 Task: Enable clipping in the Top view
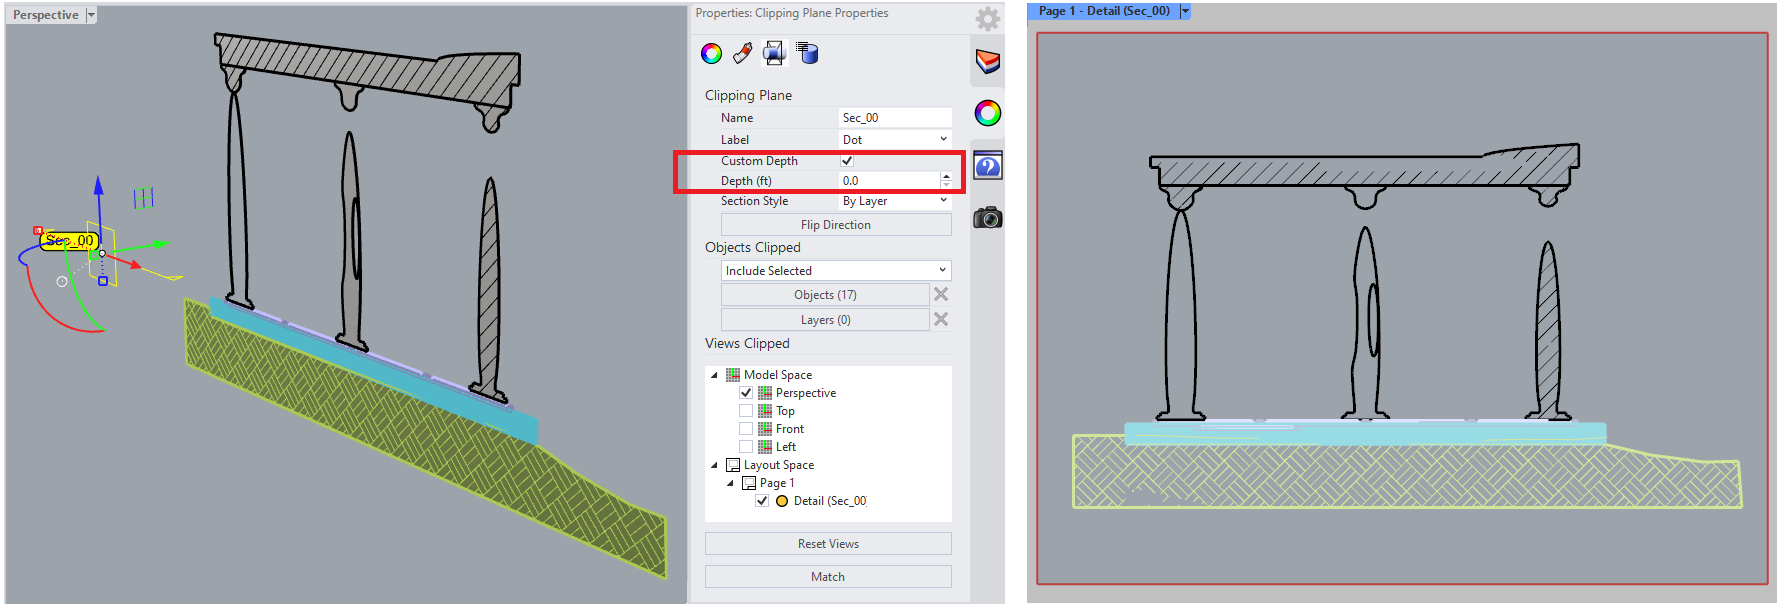[x=746, y=411]
